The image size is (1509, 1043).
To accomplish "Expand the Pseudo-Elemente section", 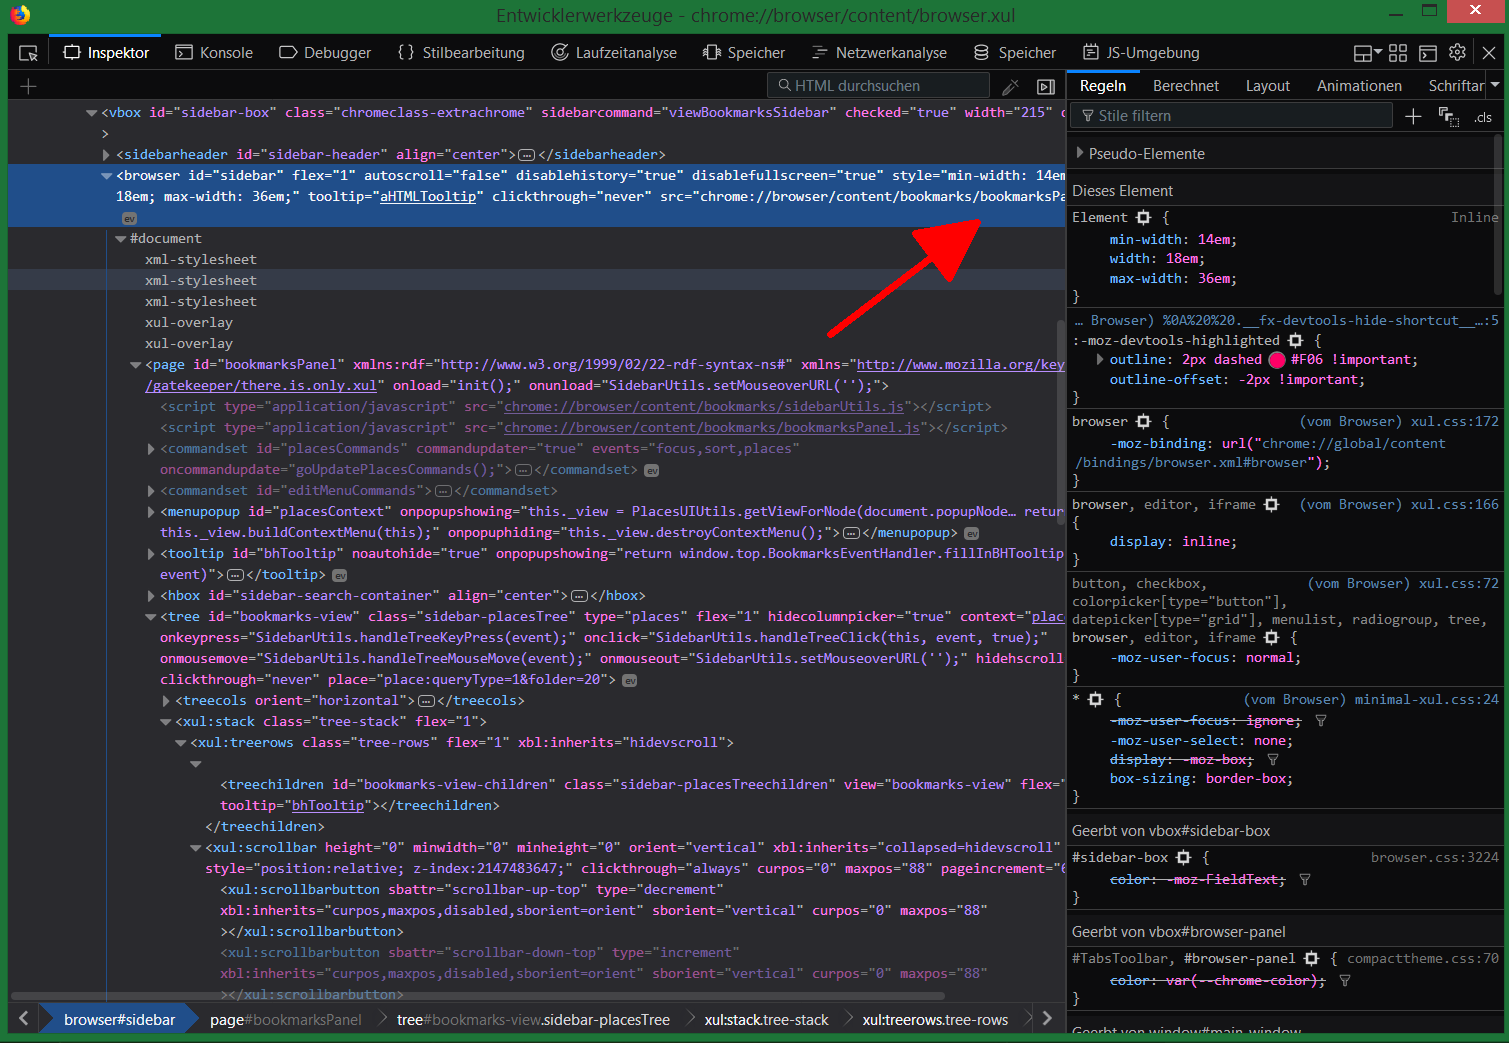I will tap(1080, 154).
